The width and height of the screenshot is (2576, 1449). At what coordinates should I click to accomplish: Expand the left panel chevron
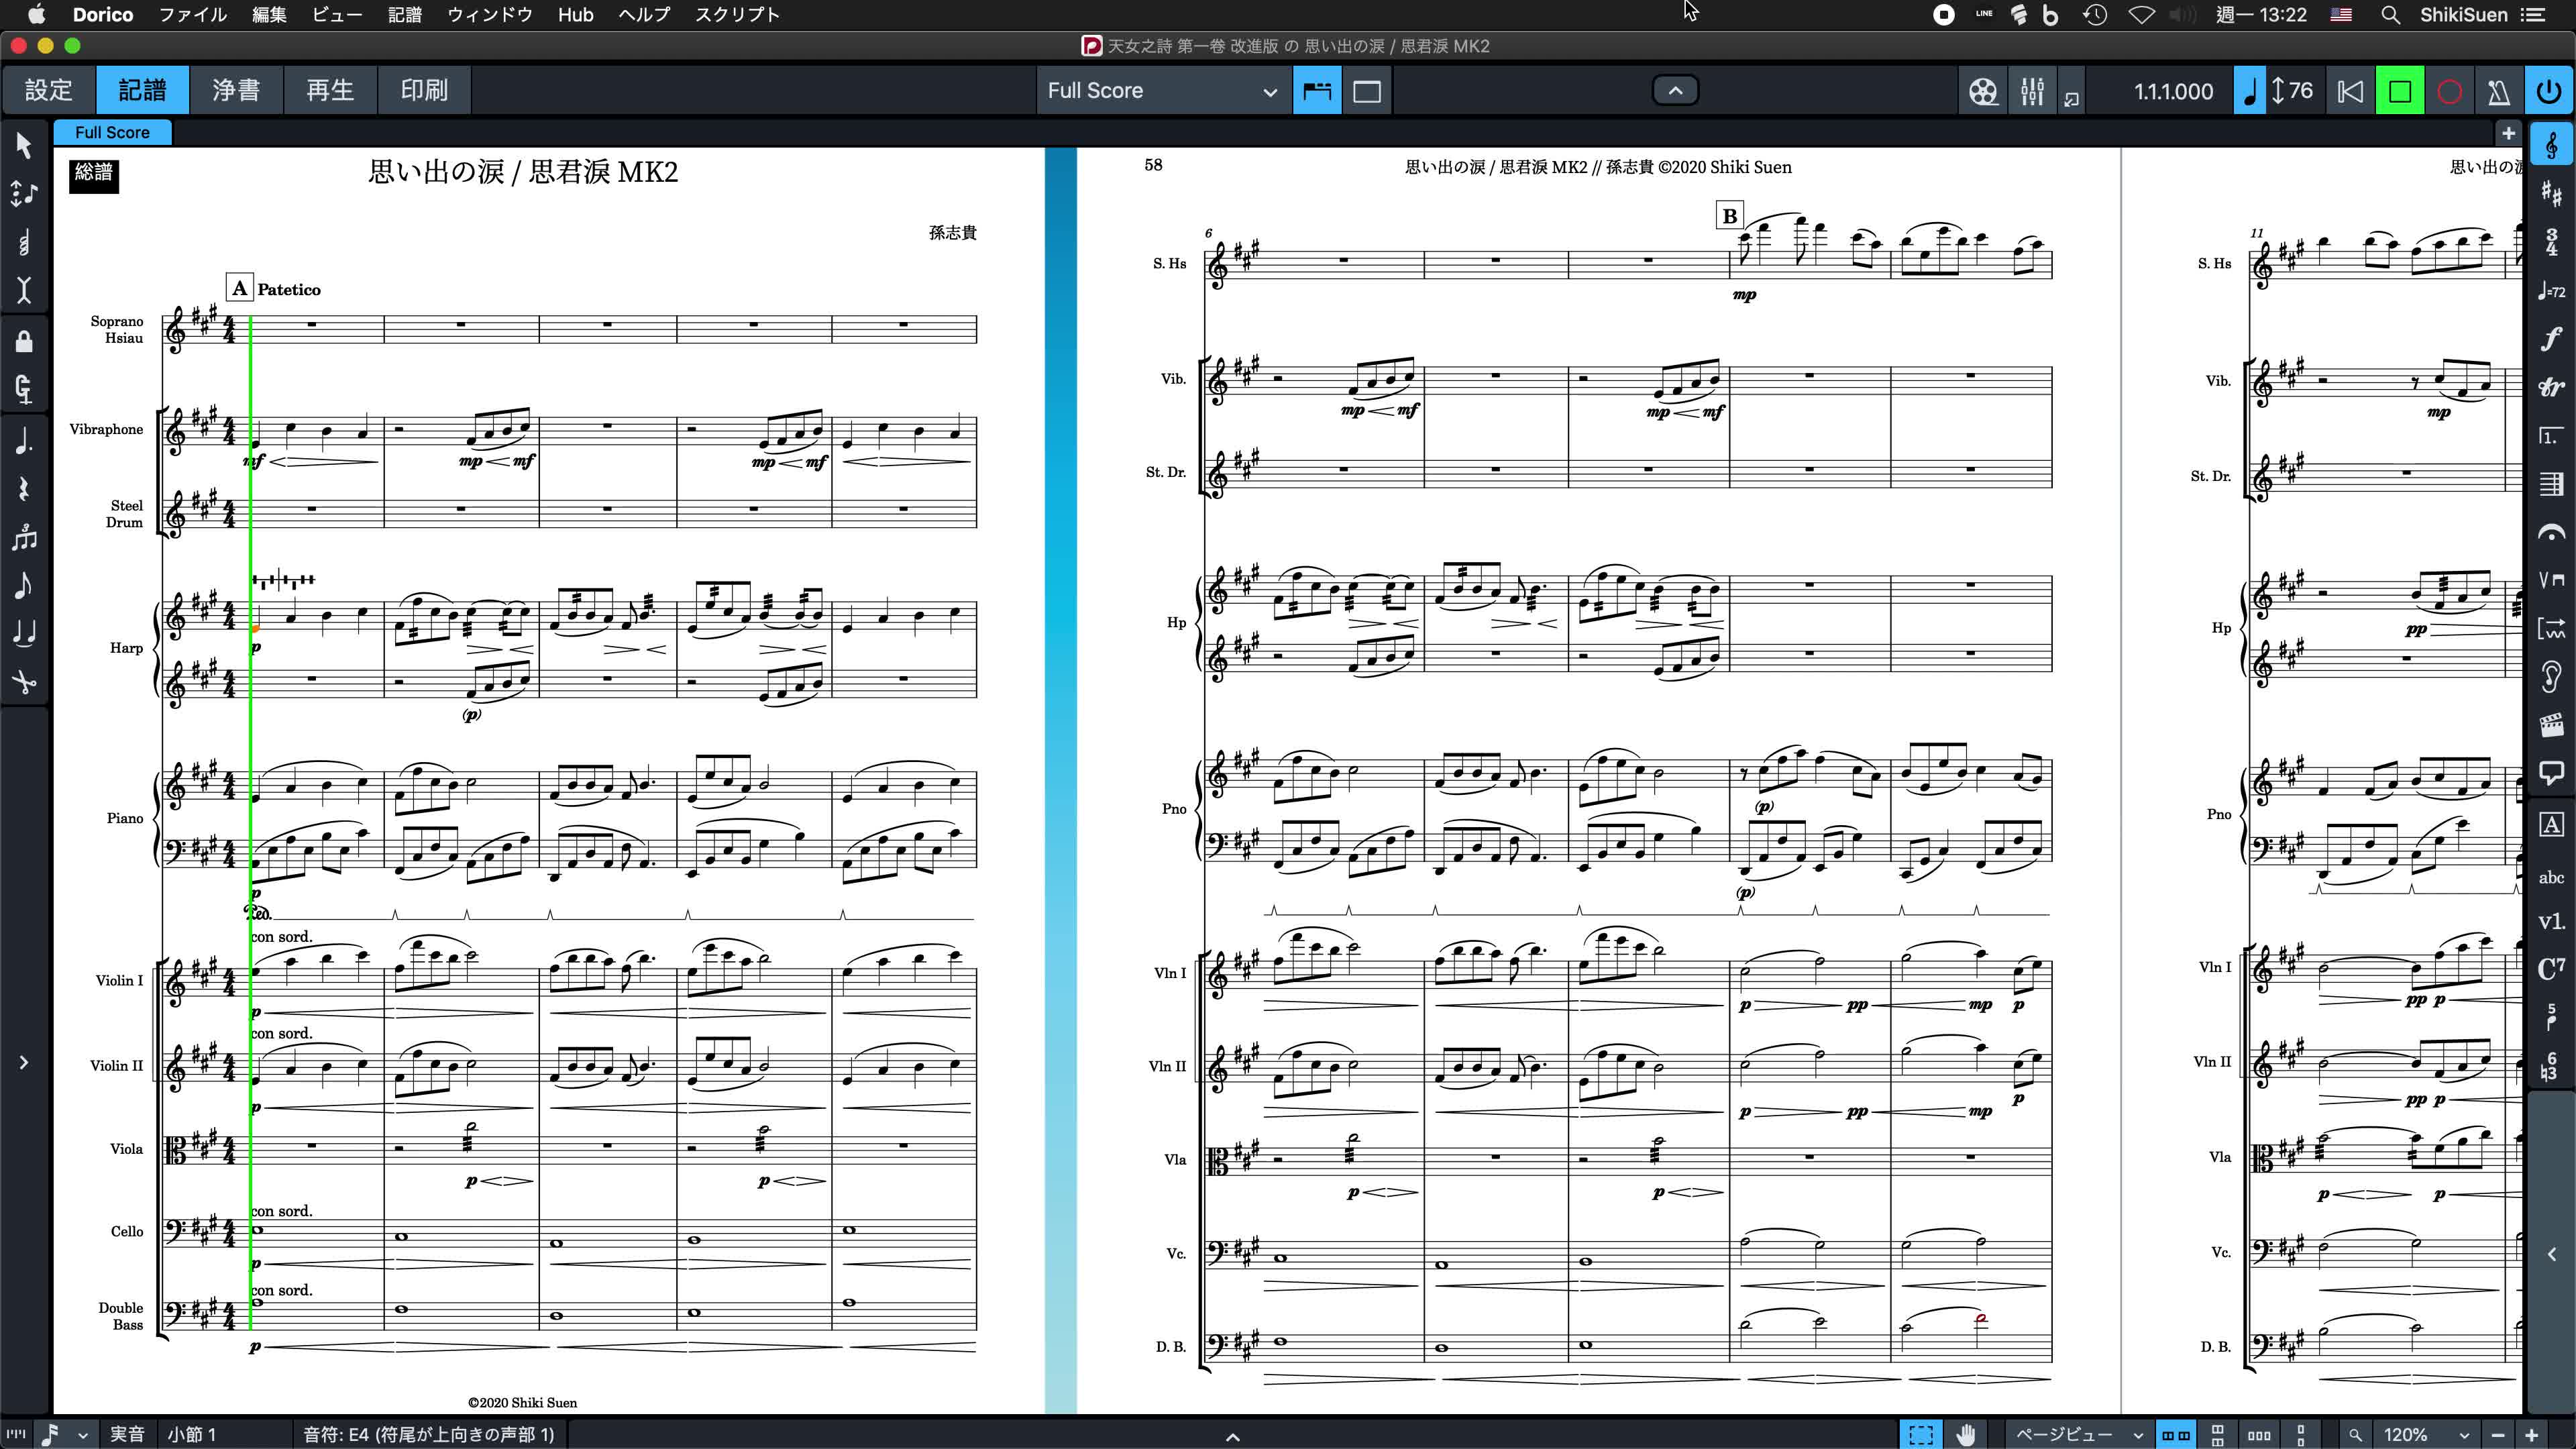tap(24, 1062)
